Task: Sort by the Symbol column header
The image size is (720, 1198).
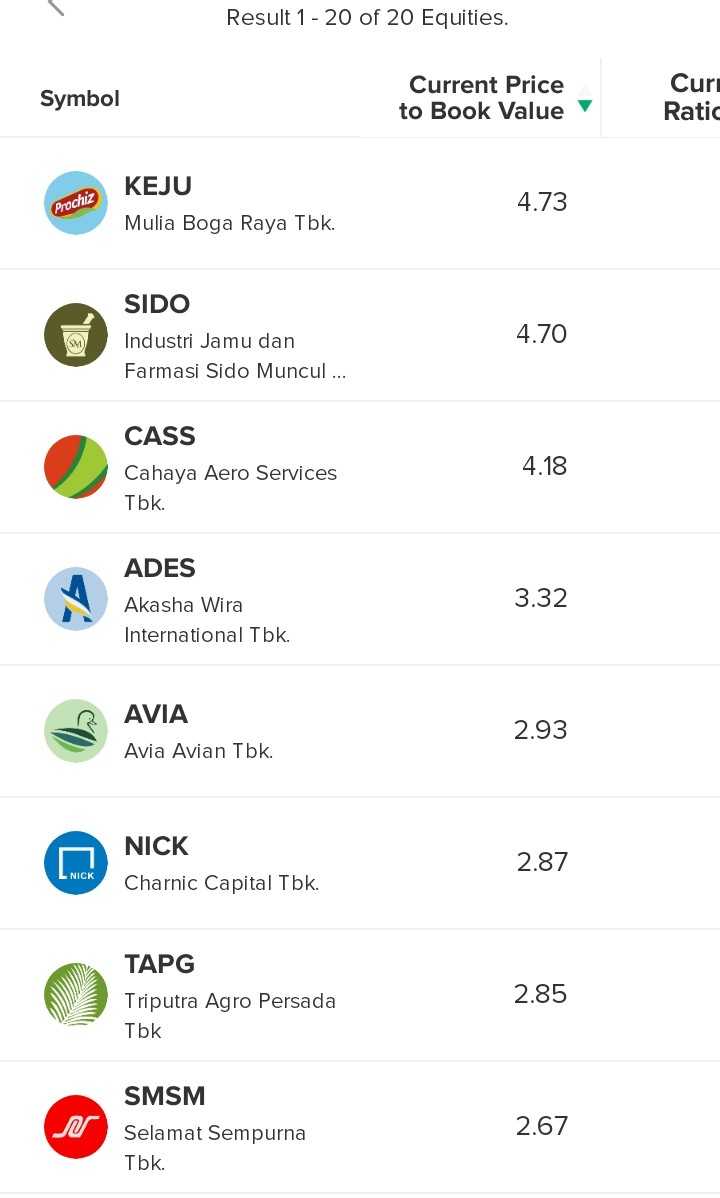Action: pyautogui.click(x=80, y=99)
